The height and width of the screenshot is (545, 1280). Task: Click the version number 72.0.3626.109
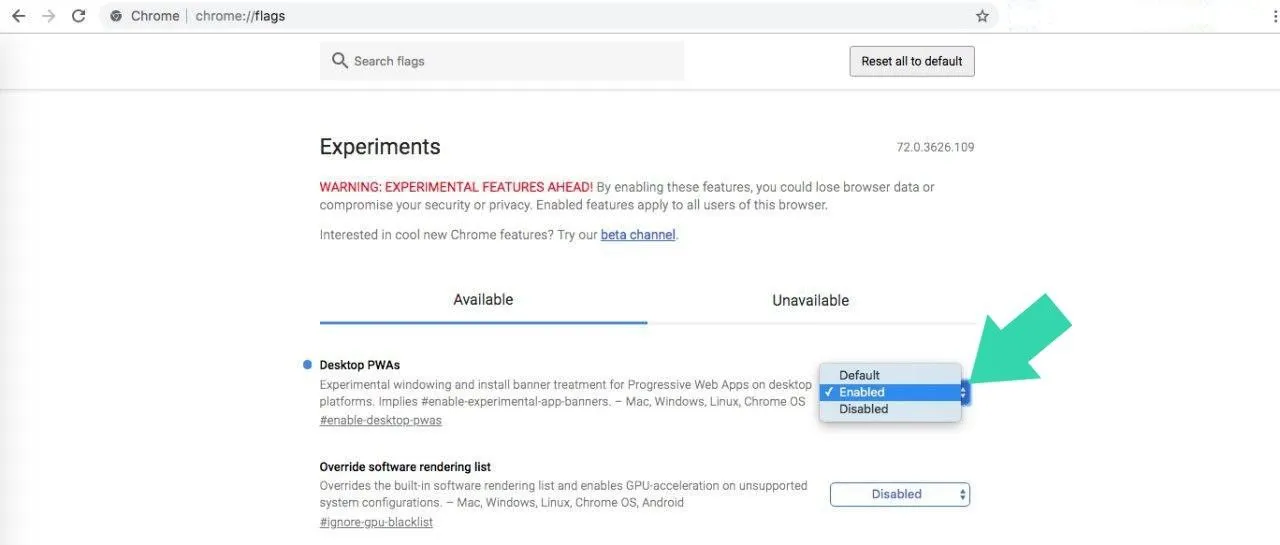[935, 147]
